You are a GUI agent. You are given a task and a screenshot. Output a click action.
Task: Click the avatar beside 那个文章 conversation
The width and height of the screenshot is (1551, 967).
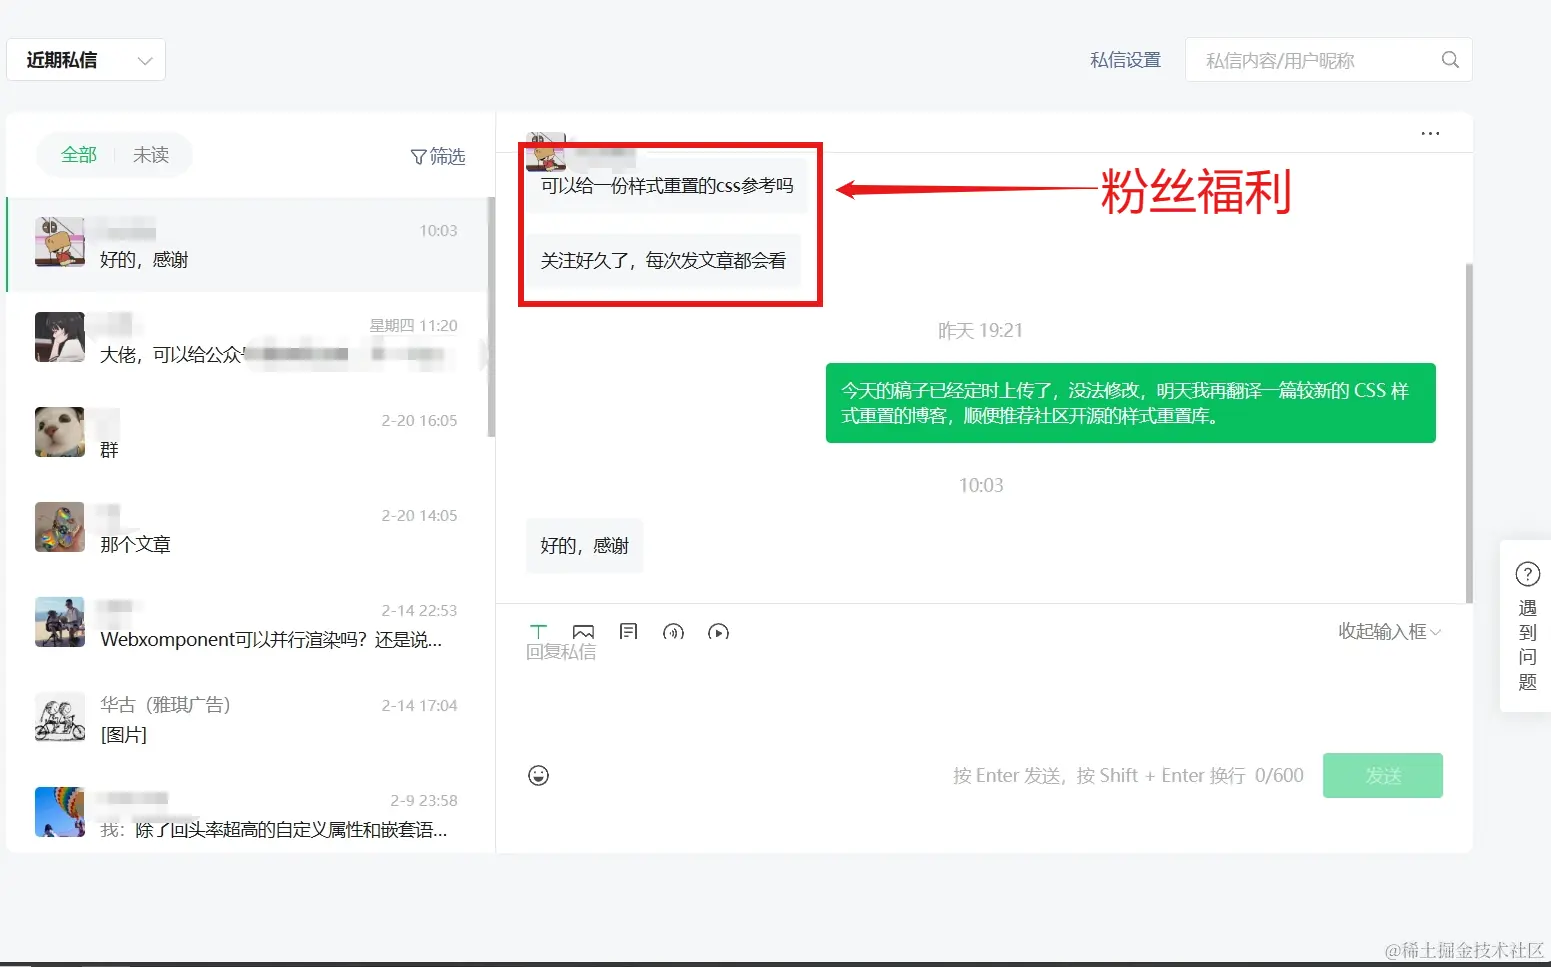[x=60, y=527]
